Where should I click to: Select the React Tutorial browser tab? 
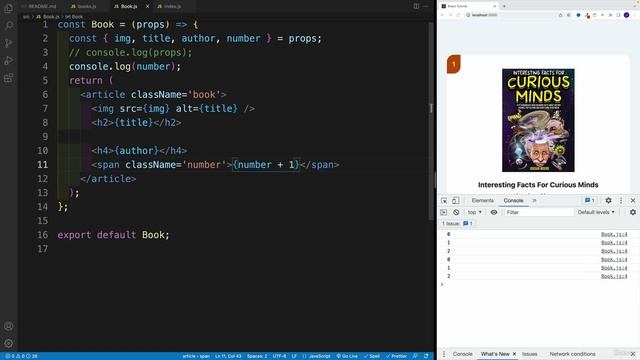pos(468,6)
